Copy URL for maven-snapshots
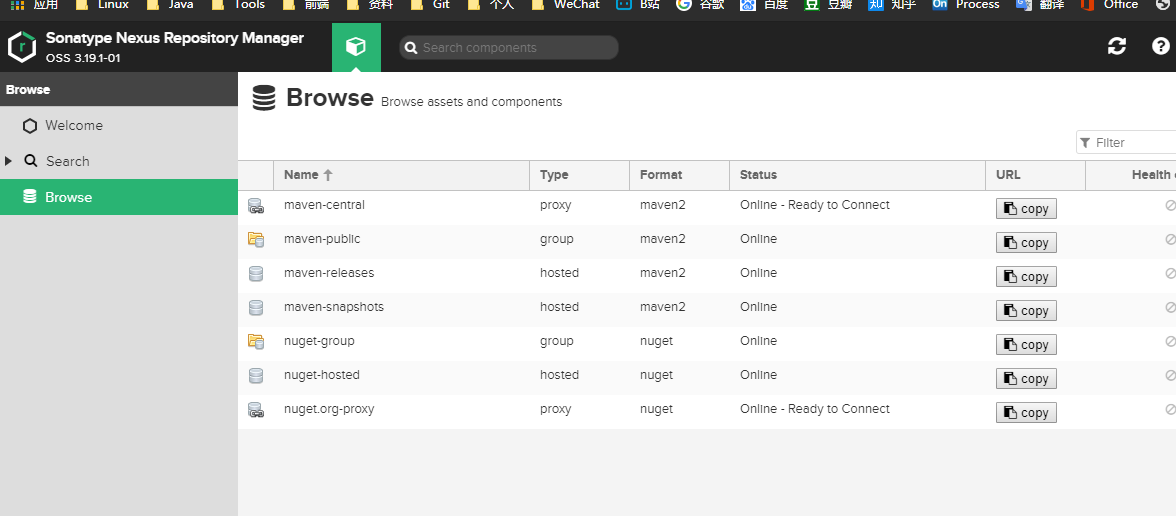This screenshot has height=516, width=1176. click(x=1026, y=310)
